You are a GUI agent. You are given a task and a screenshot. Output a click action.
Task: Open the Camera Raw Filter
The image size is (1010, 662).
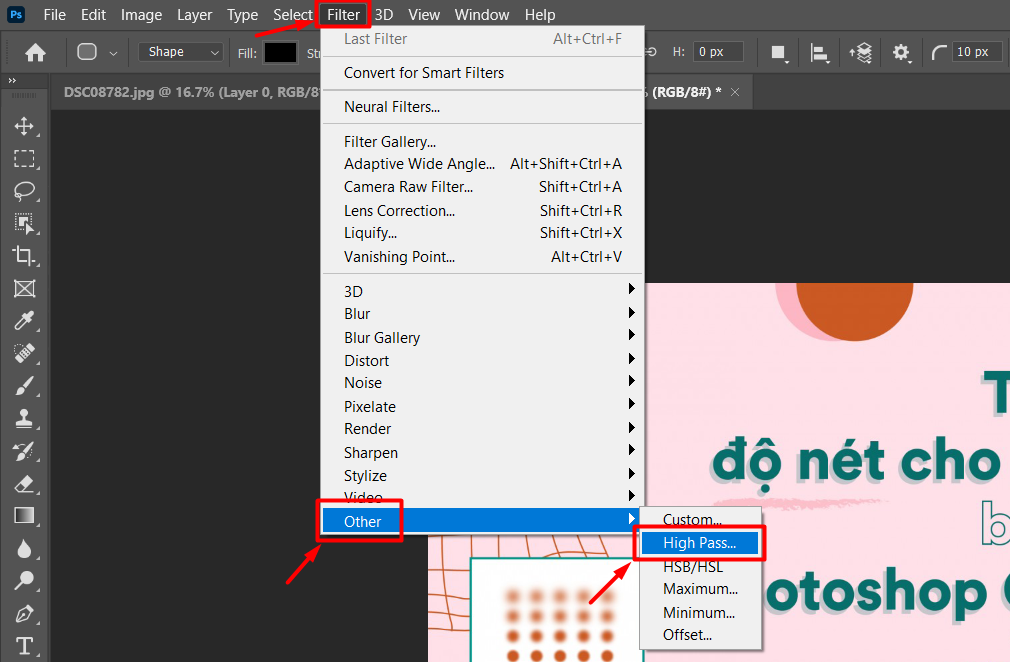tap(408, 187)
